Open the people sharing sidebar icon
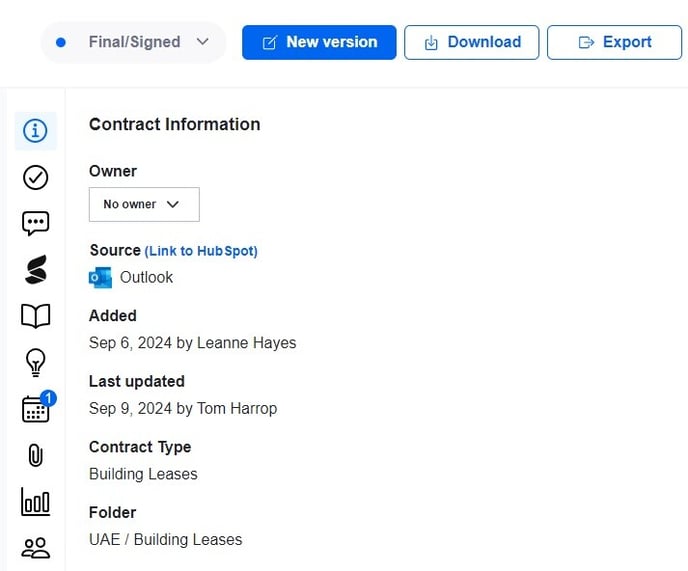Image resolution: width=688 pixels, height=571 pixels. 35,548
